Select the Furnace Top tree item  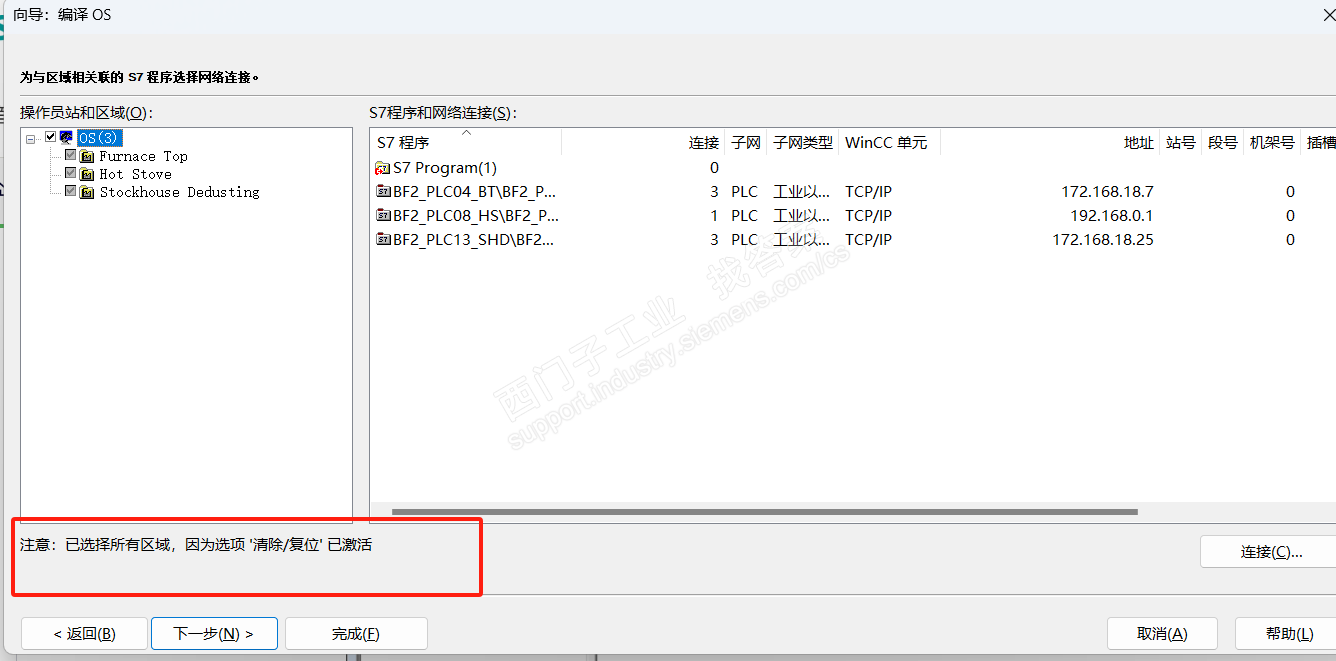[x=143, y=156]
